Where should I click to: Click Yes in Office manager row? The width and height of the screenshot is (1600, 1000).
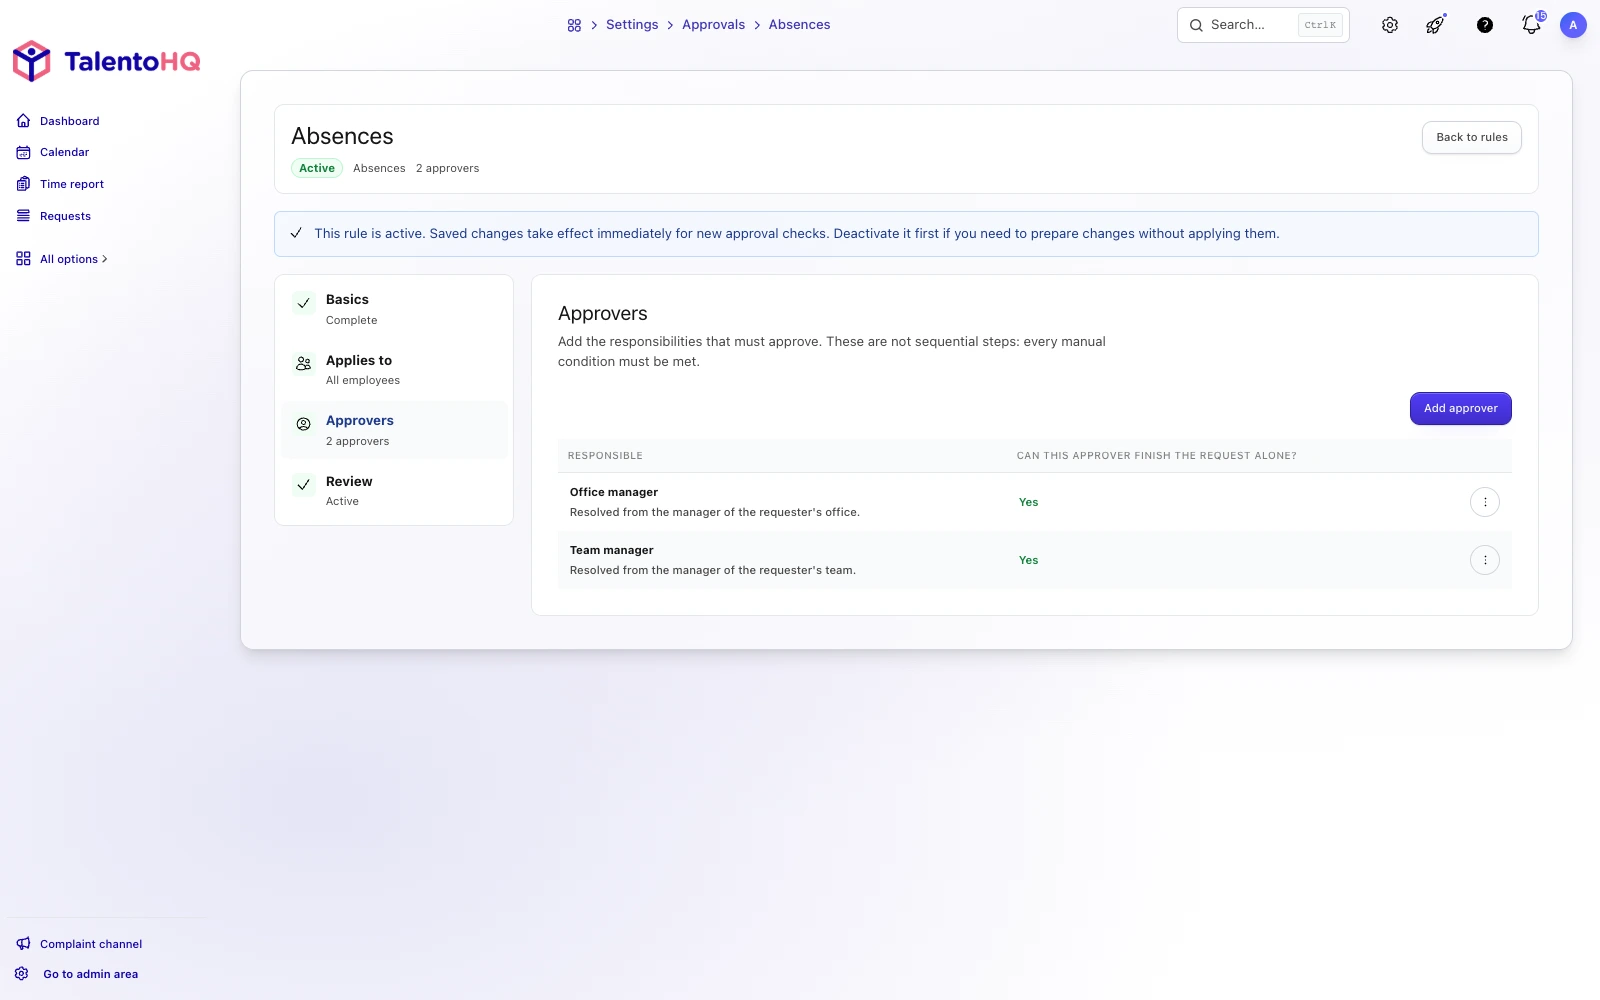click(x=1028, y=502)
